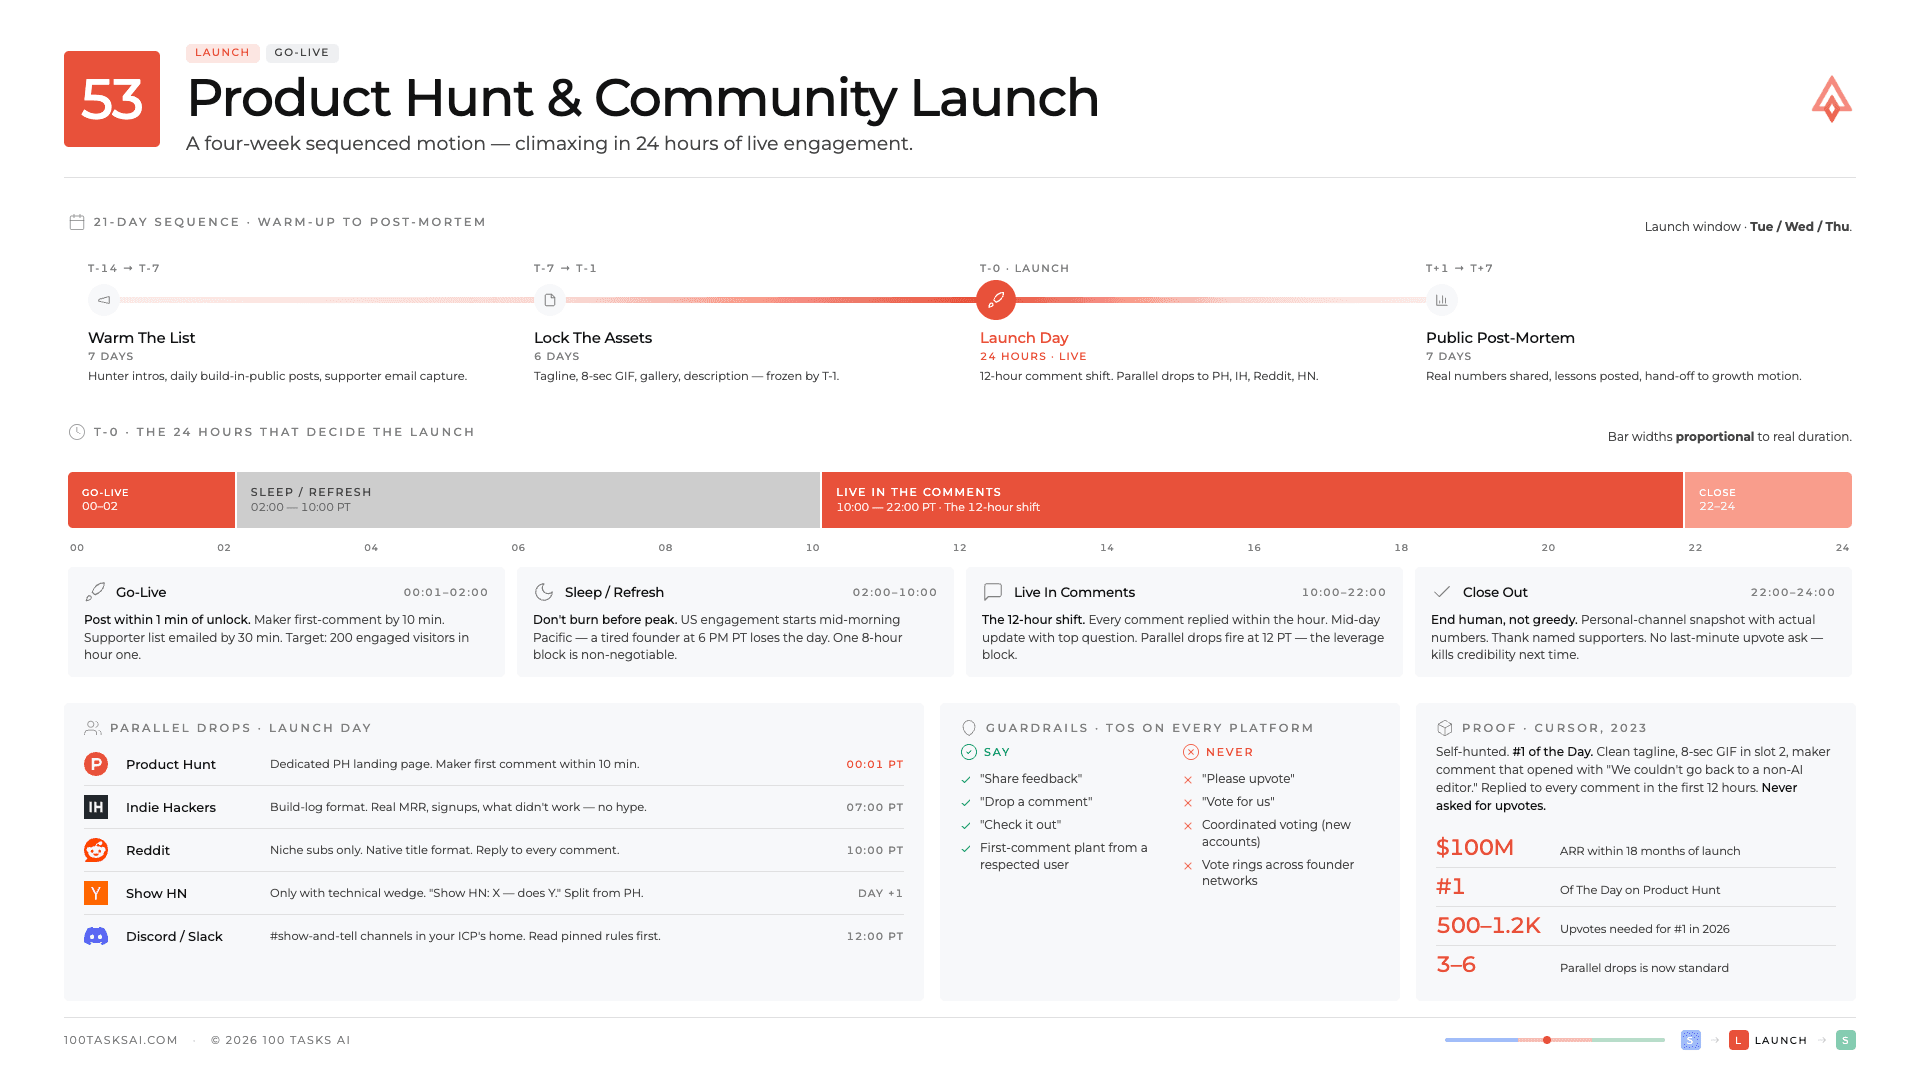The height and width of the screenshot is (1080, 1920).
Task: Click the circled check icon beside SAY
Action: 969,752
